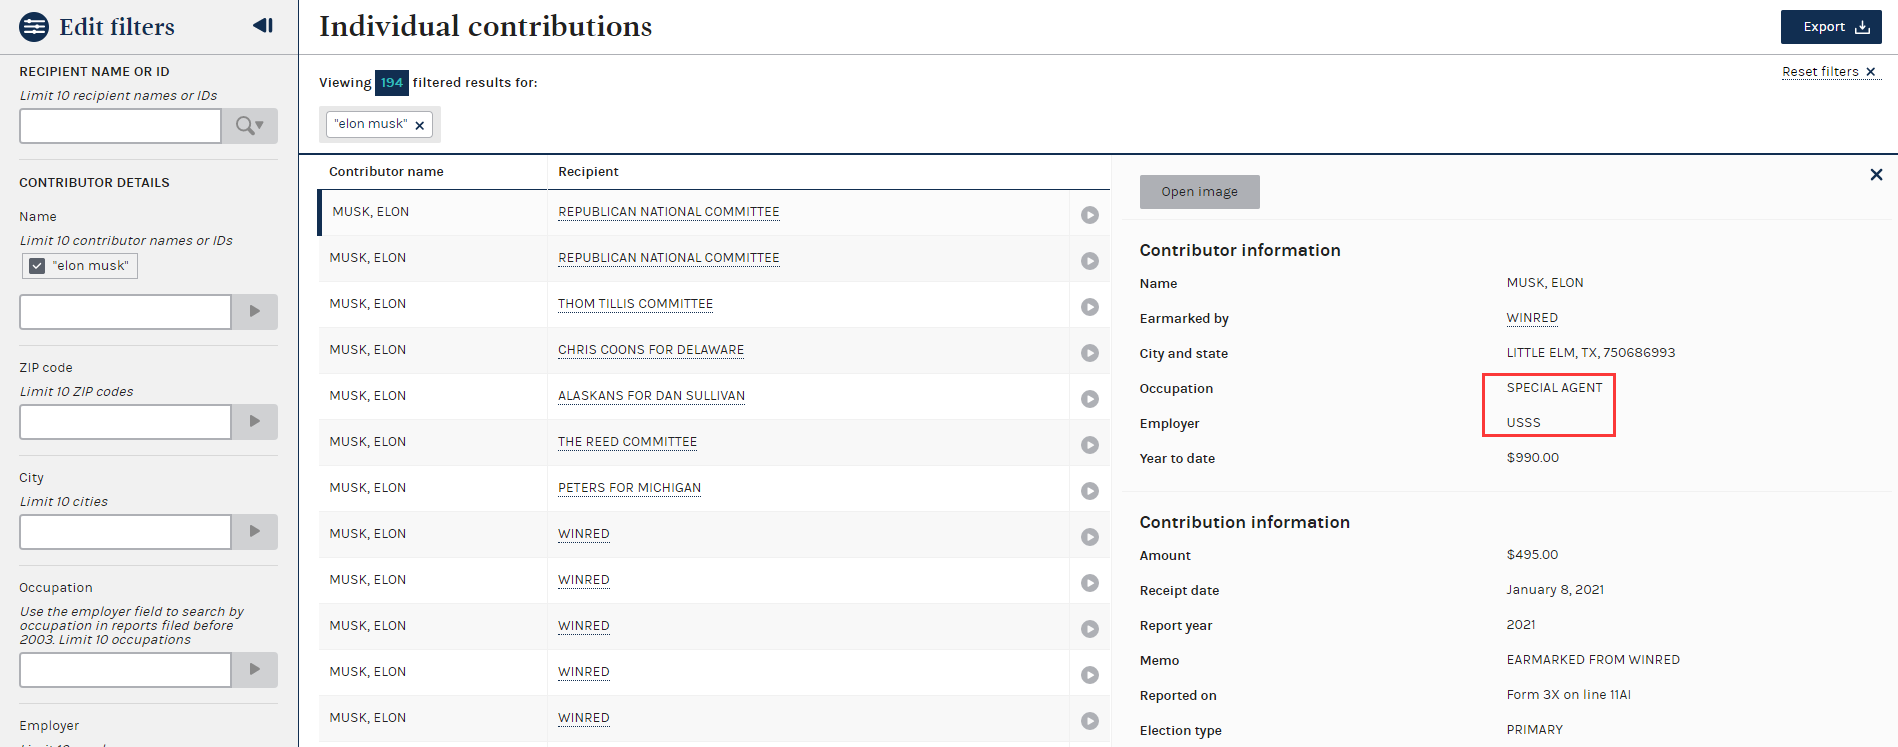Screen dimensions: 1898x747
Task: Close the contribution details panel
Action: 1876,175
